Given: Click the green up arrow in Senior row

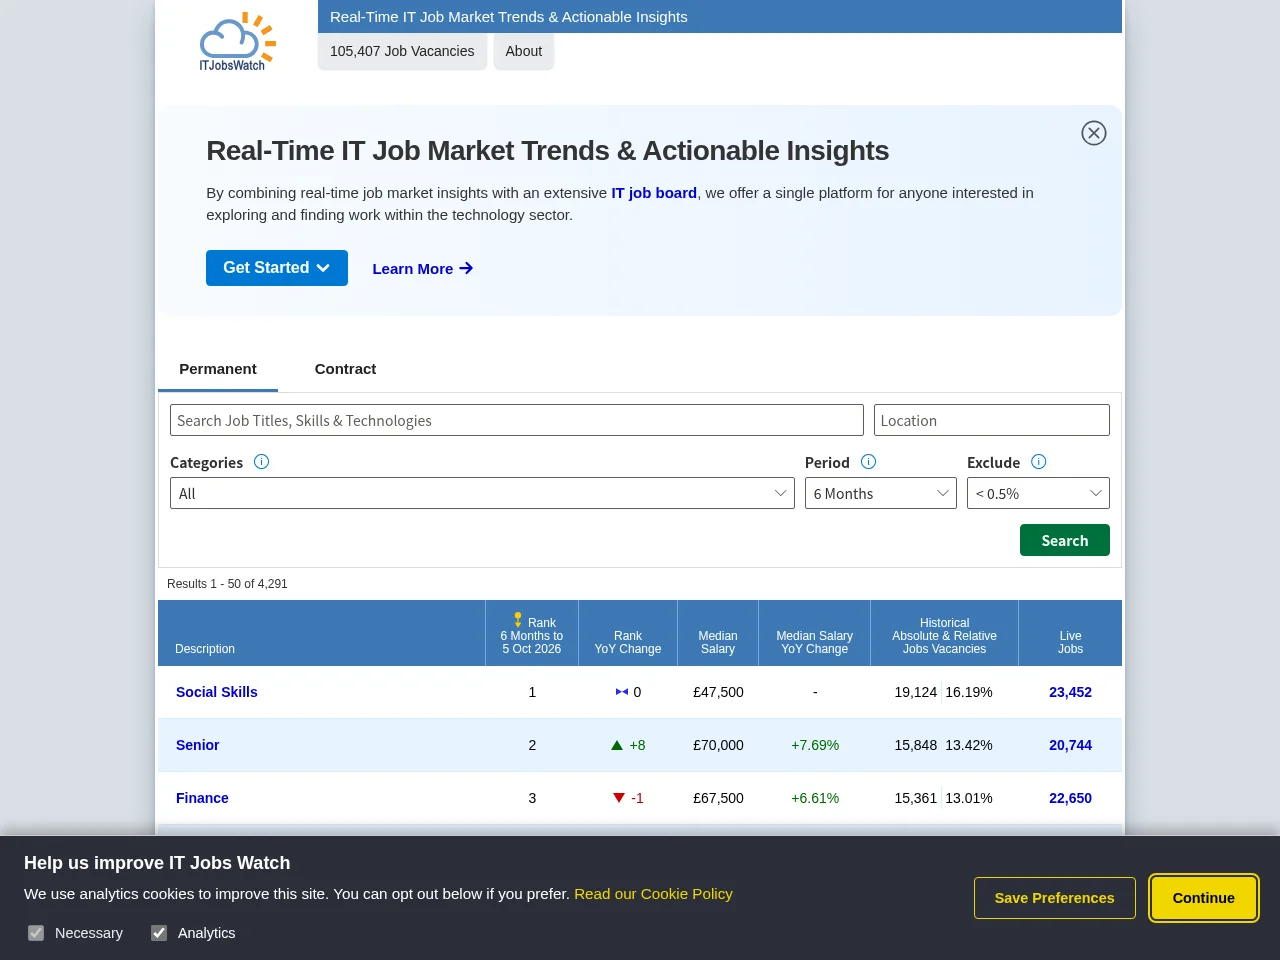Looking at the screenshot, I should coord(617,745).
